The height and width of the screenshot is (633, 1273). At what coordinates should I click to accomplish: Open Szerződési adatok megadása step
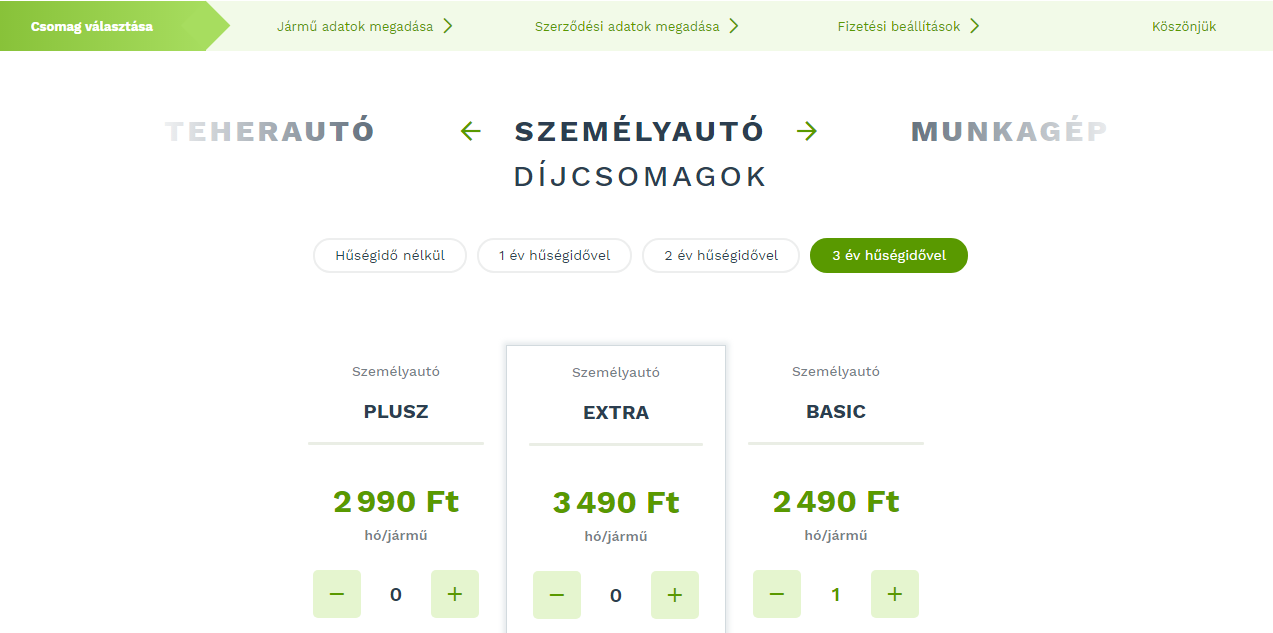(627, 26)
